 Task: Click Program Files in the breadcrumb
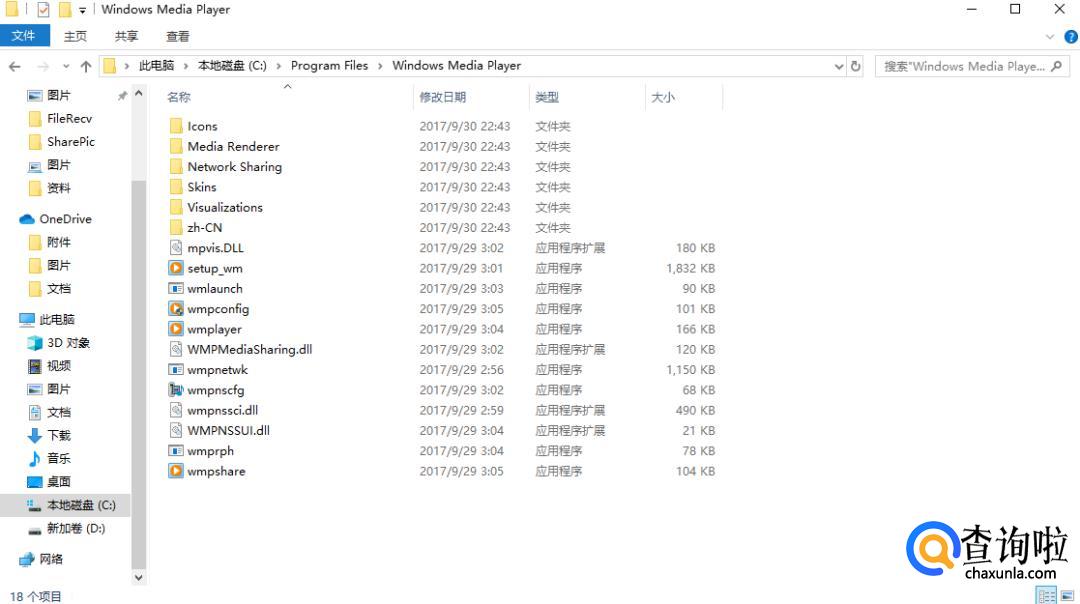point(329,65)
